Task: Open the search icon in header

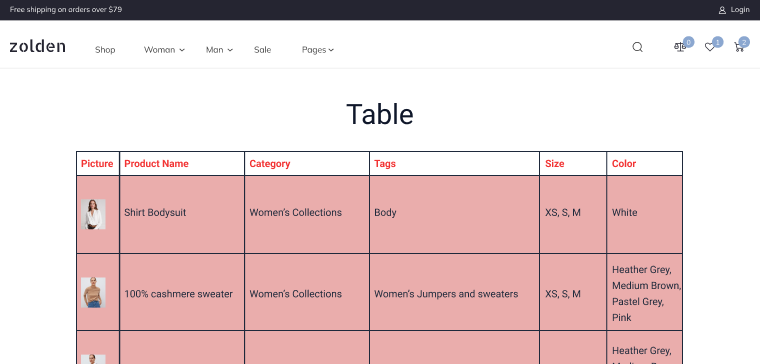Action: tap(637, 47)
